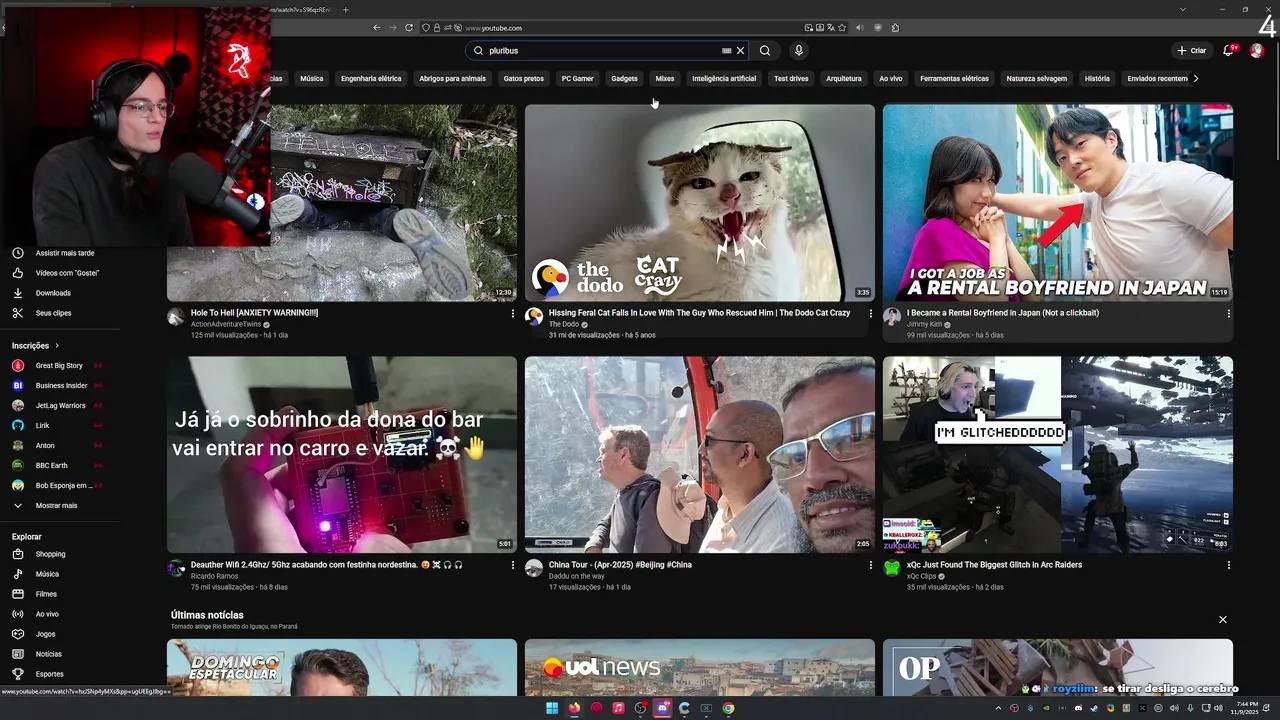Select the Engenharia elétrica chip
This screenshot has width=1280, height=720.
[x=371, y=78]
